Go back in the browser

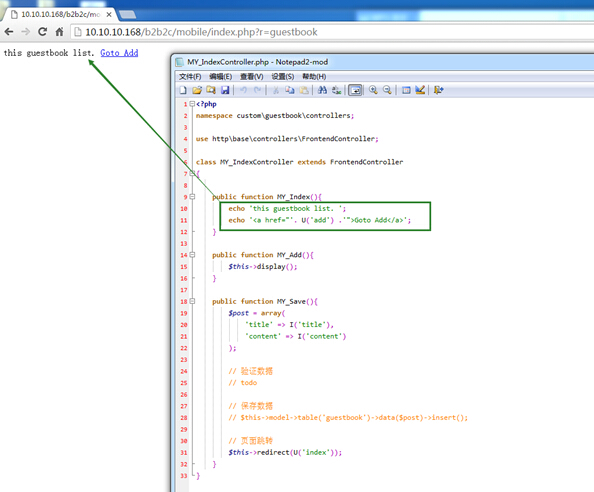coord(9,32)
